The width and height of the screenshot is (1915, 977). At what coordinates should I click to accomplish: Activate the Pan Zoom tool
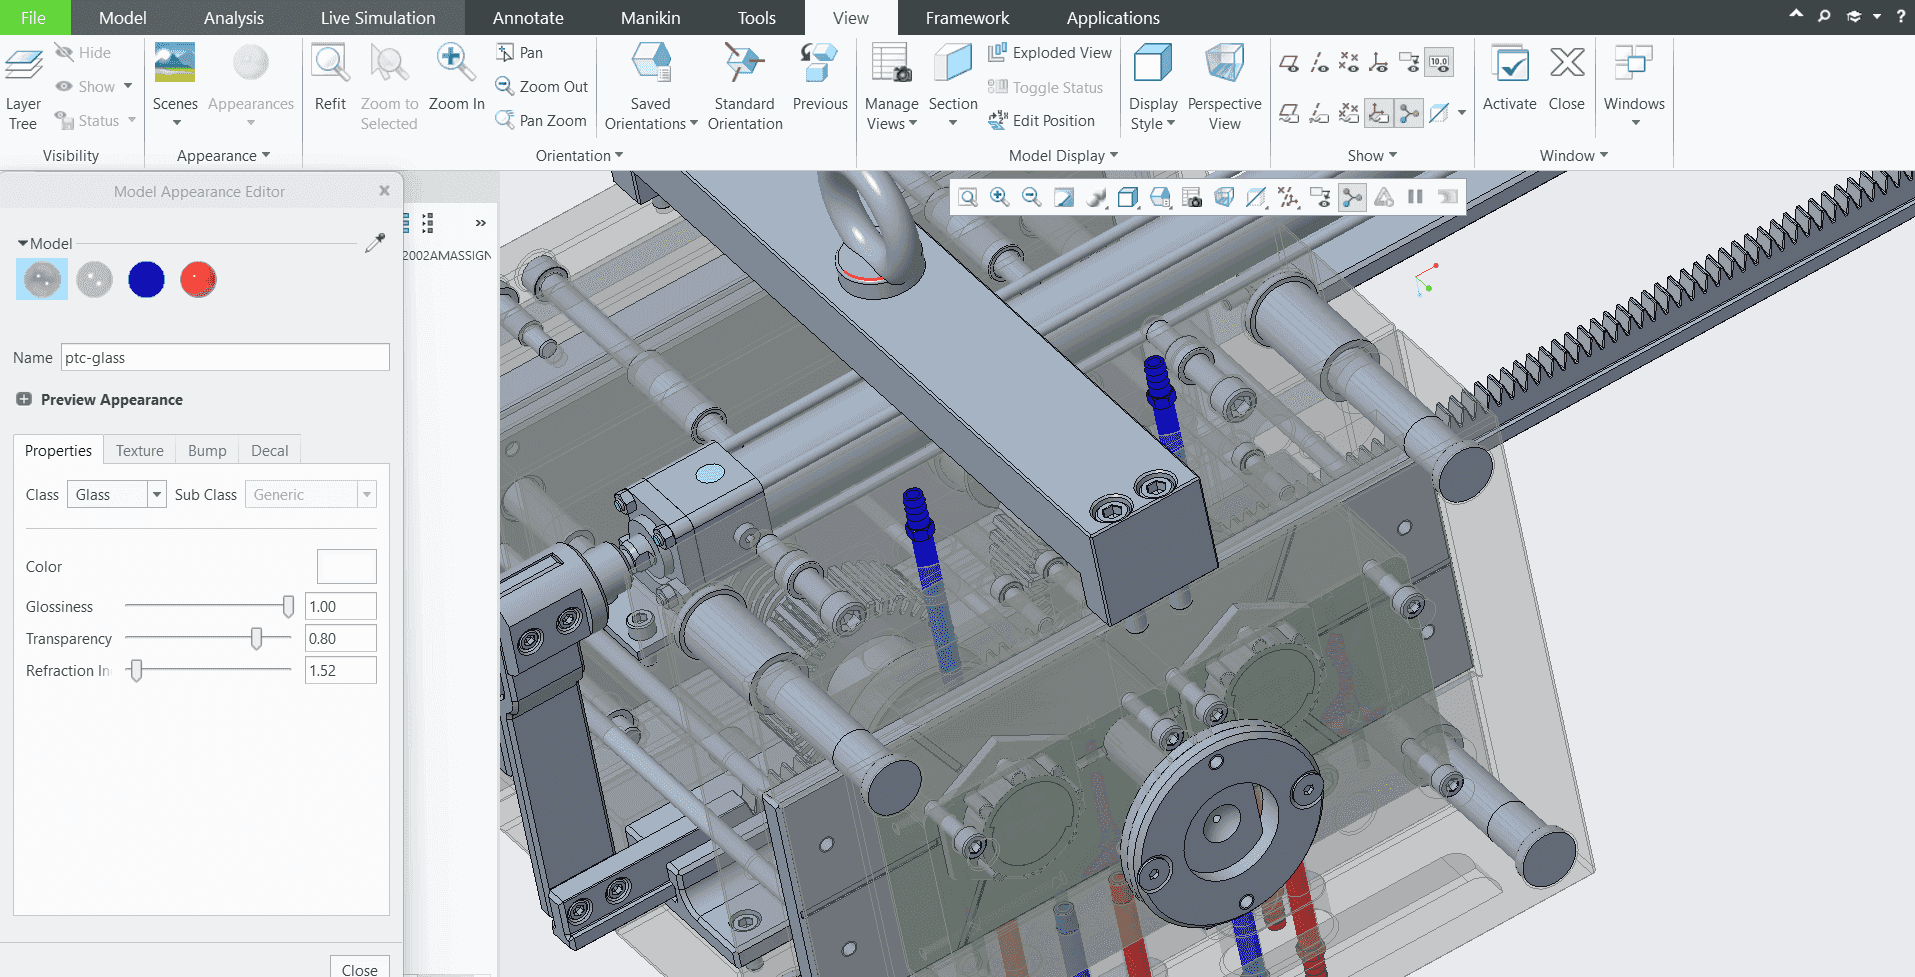[541, 121]
